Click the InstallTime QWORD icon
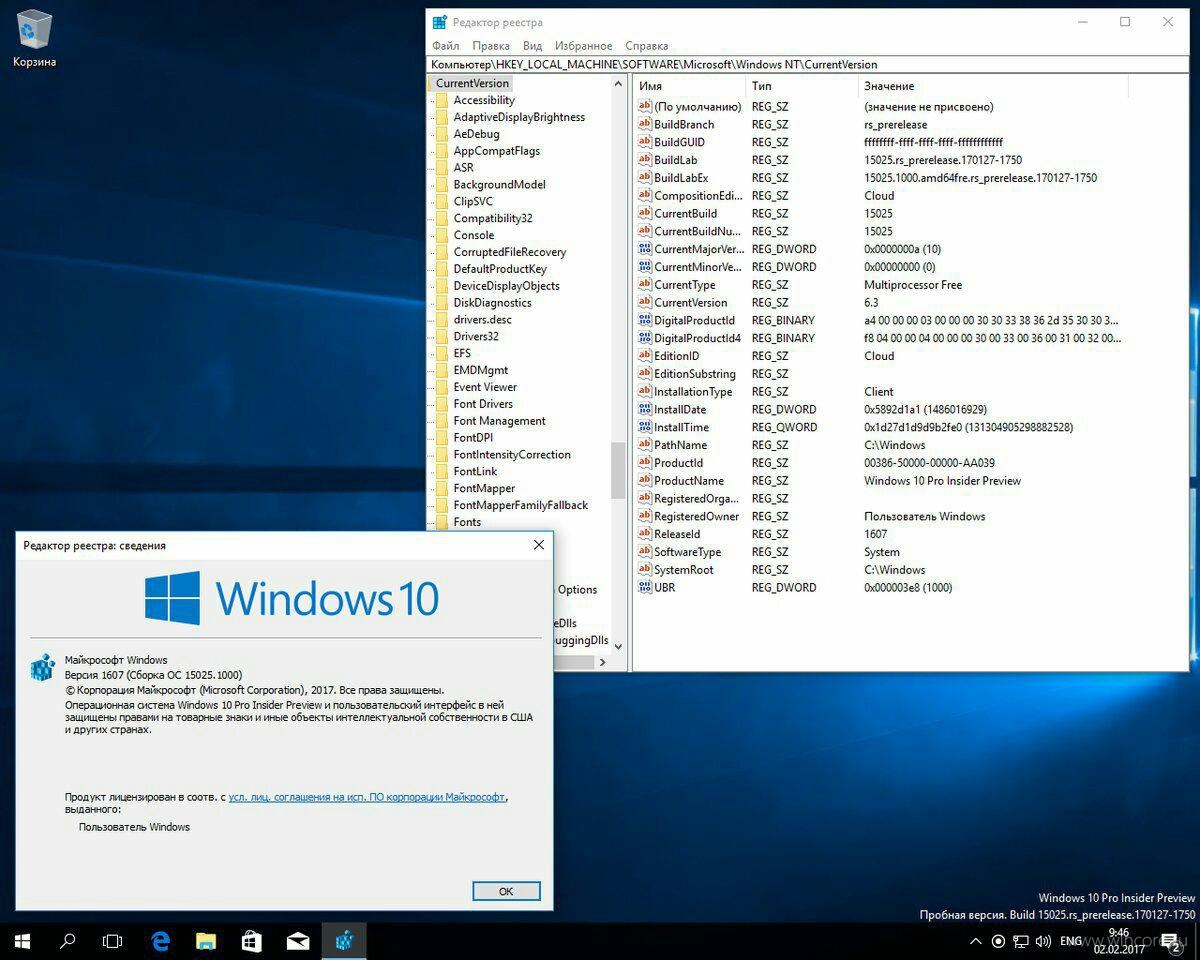This screenshot has width=1200, height=960. [645, 427]
